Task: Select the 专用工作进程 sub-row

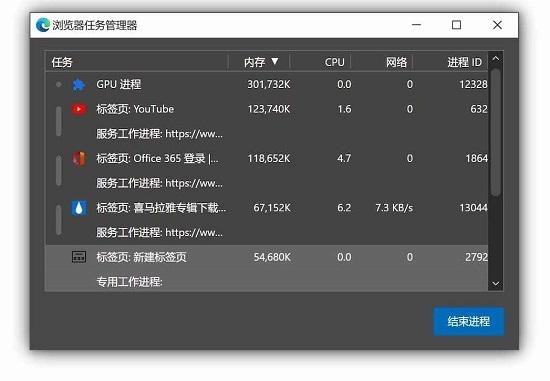Action: tap(267, 281)
